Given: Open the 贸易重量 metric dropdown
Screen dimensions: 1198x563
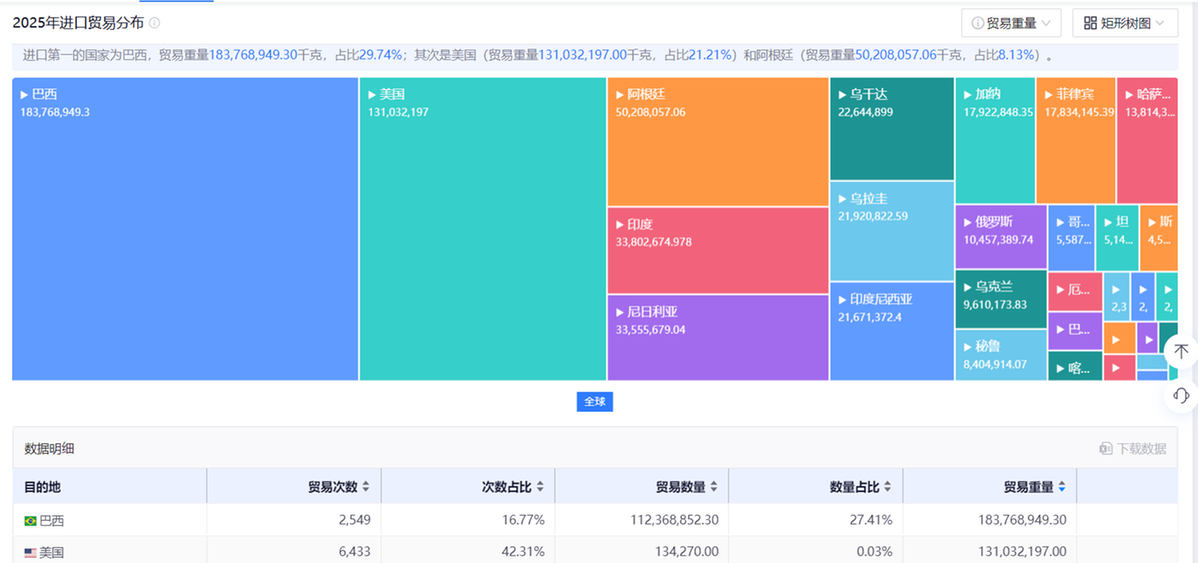Looking at the screenshot, I should 1011,22.
